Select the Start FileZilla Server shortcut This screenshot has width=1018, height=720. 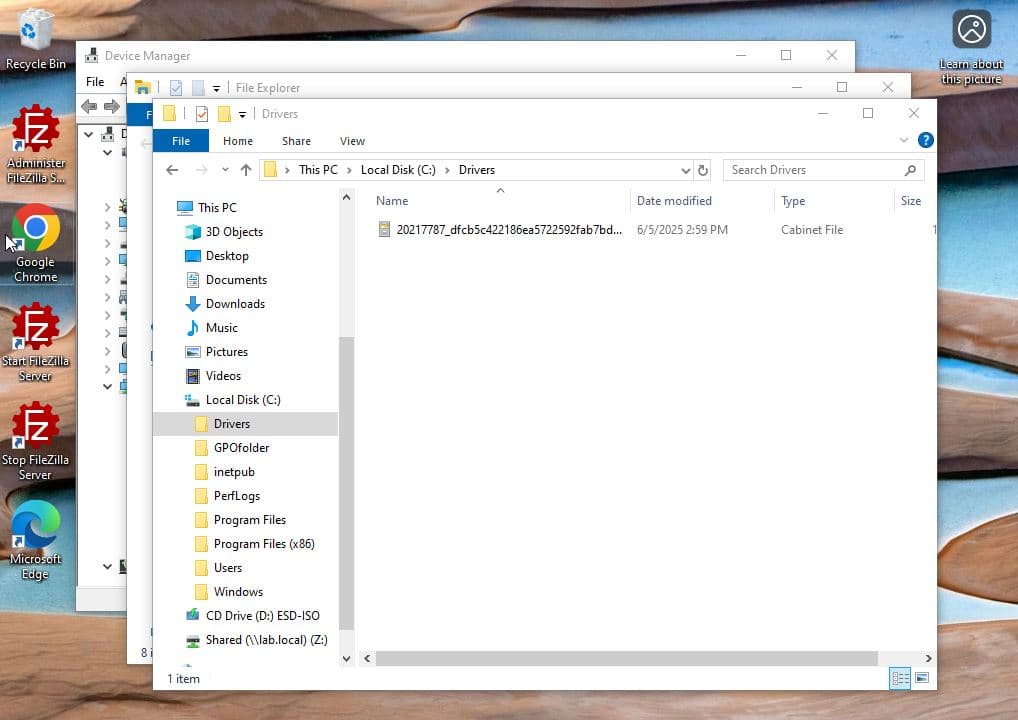36,342
